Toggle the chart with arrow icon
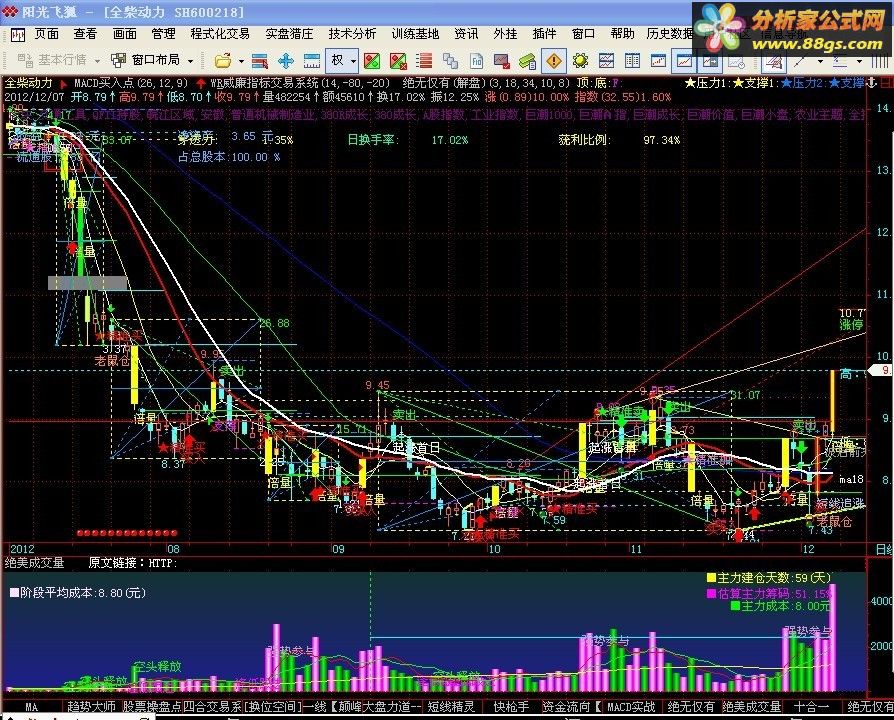The width and height of the screenshot is (894, 720). 710,61
